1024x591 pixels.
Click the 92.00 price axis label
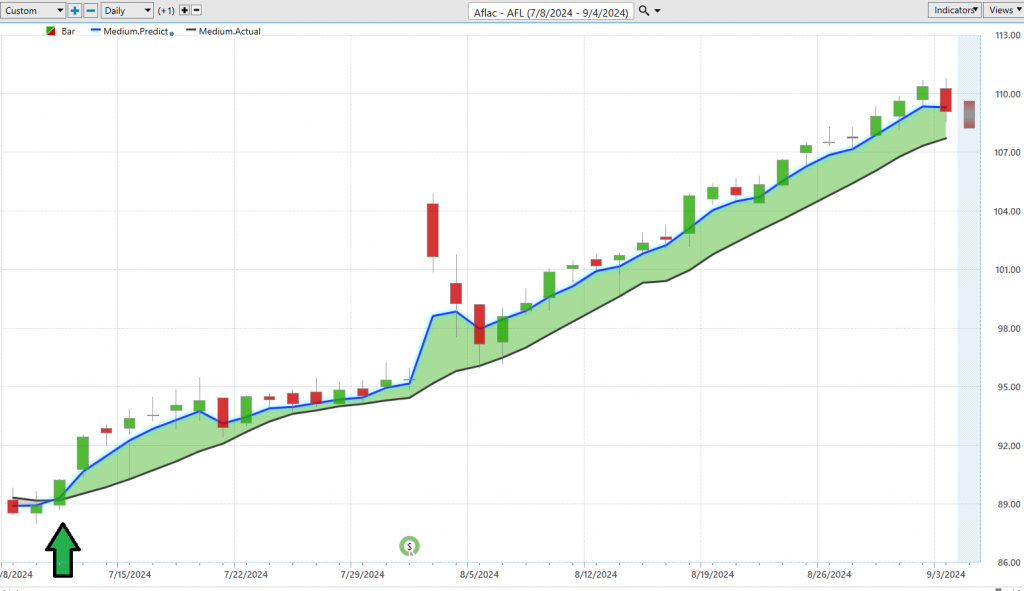point(1008,445)
